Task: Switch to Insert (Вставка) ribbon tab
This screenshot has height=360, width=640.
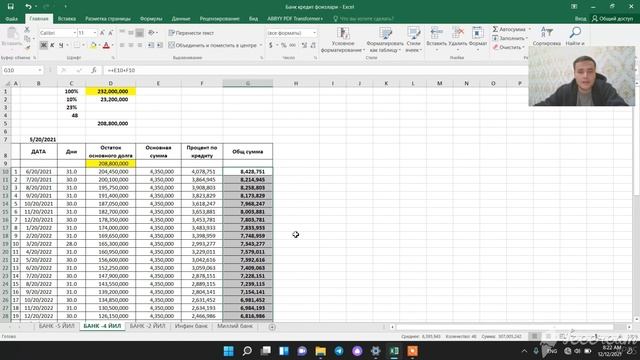Action: pos(67,19)
